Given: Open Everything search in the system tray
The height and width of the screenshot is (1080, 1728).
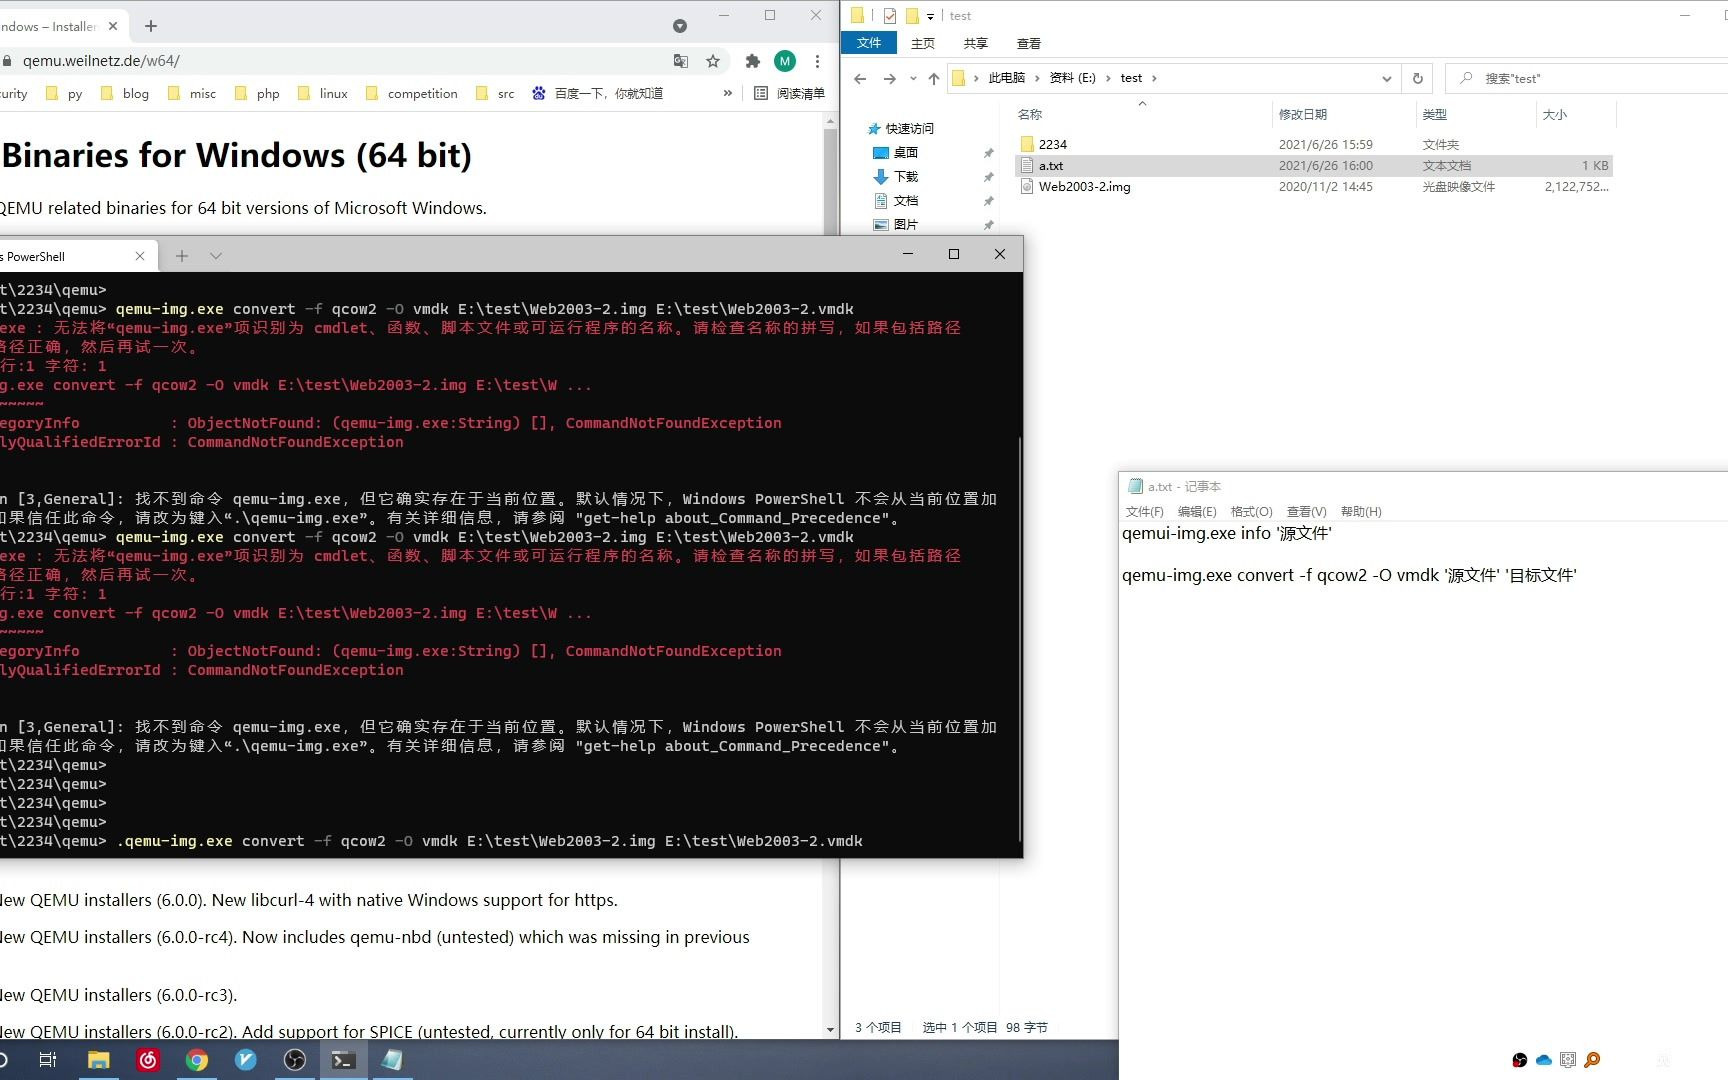Looking at the screenshot, I should 1591,1059.
